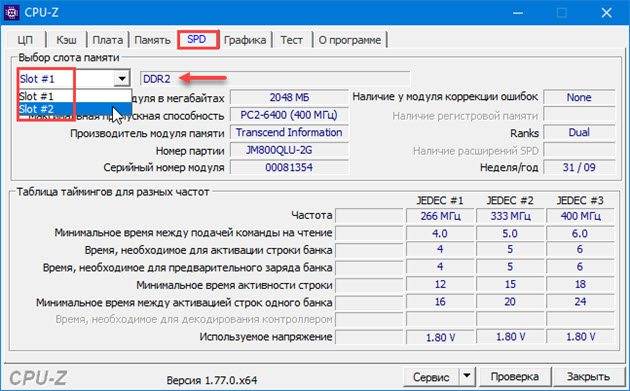Open the Графика tab
630x391 pixels.
coord(245,40)
